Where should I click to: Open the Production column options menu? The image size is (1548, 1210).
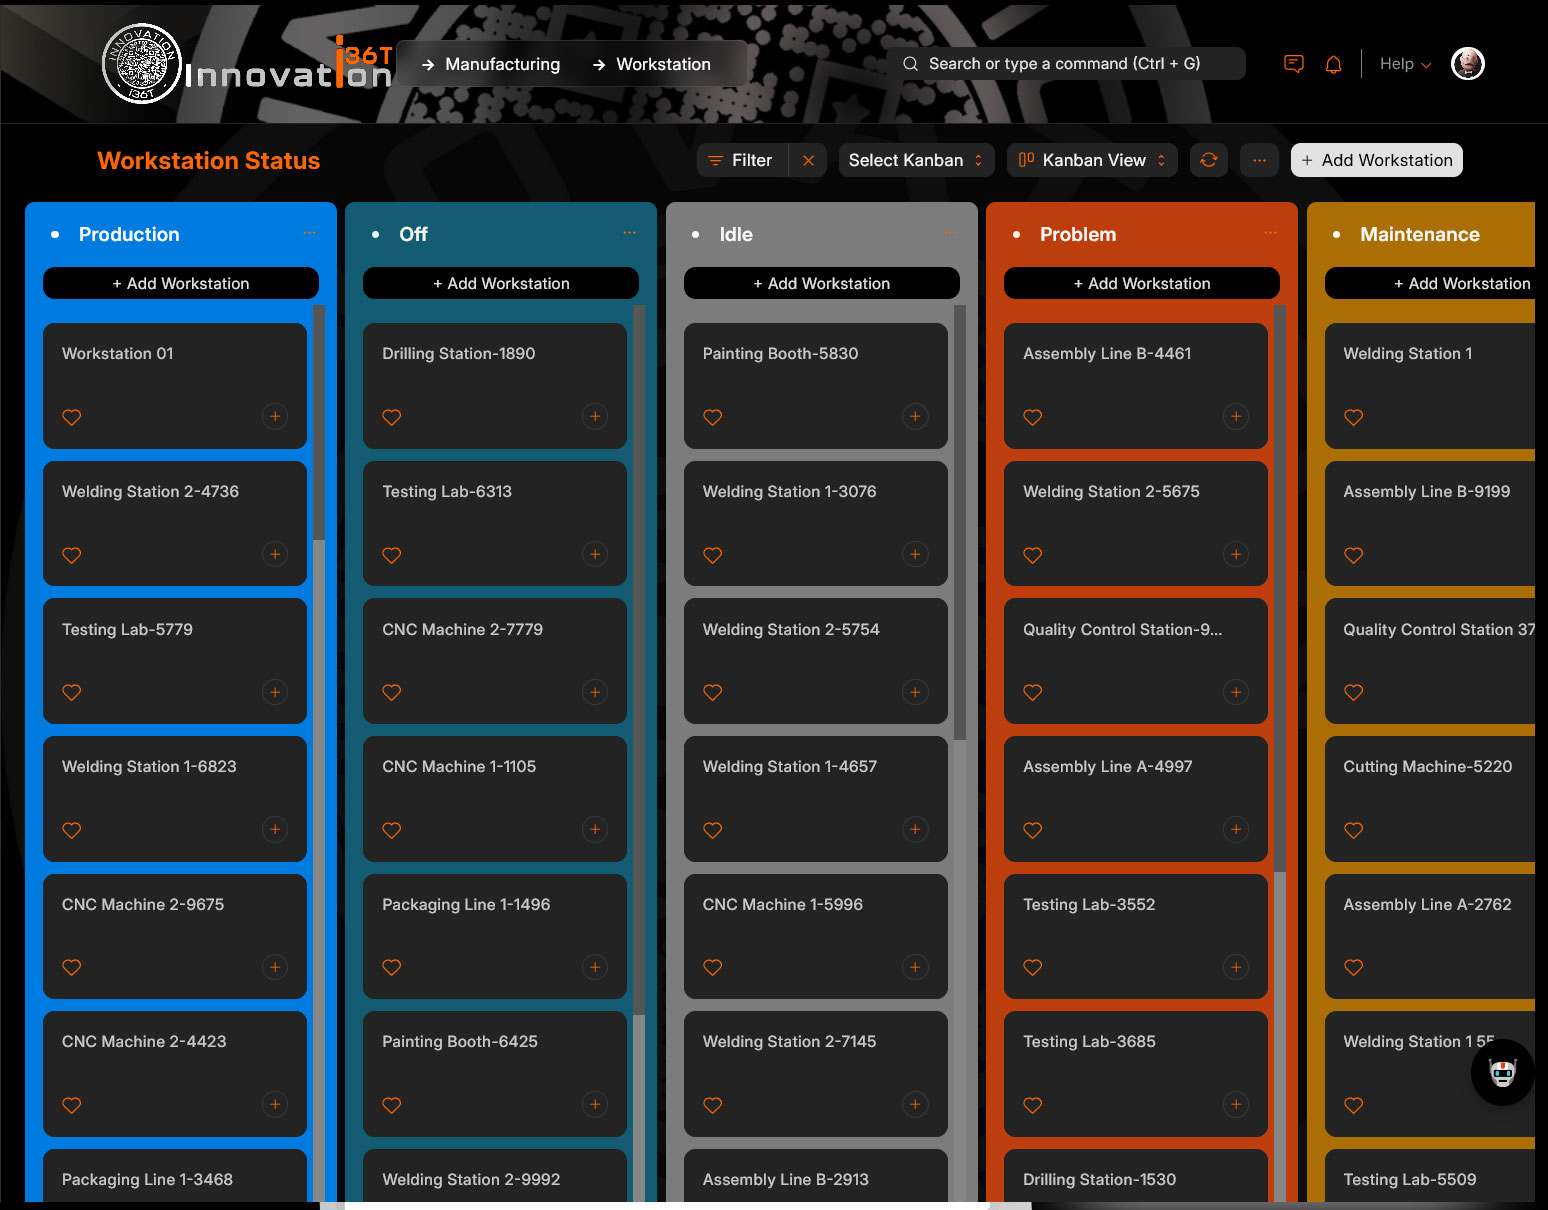[309, 233]
